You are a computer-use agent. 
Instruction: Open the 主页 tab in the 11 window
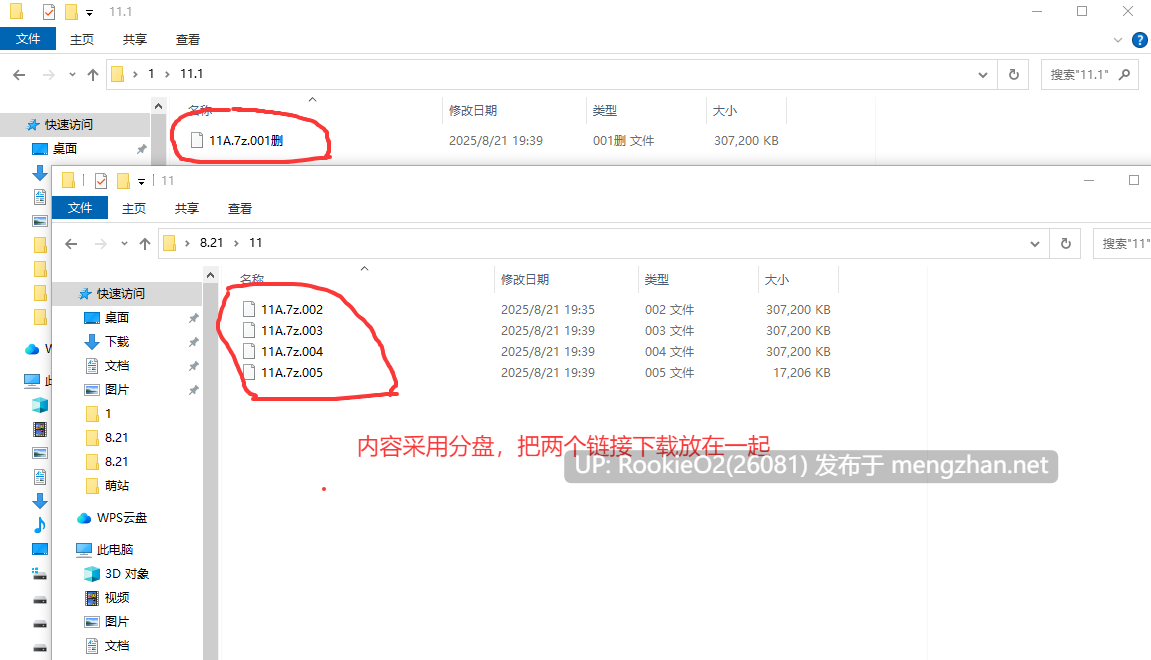tap(134, 208)
